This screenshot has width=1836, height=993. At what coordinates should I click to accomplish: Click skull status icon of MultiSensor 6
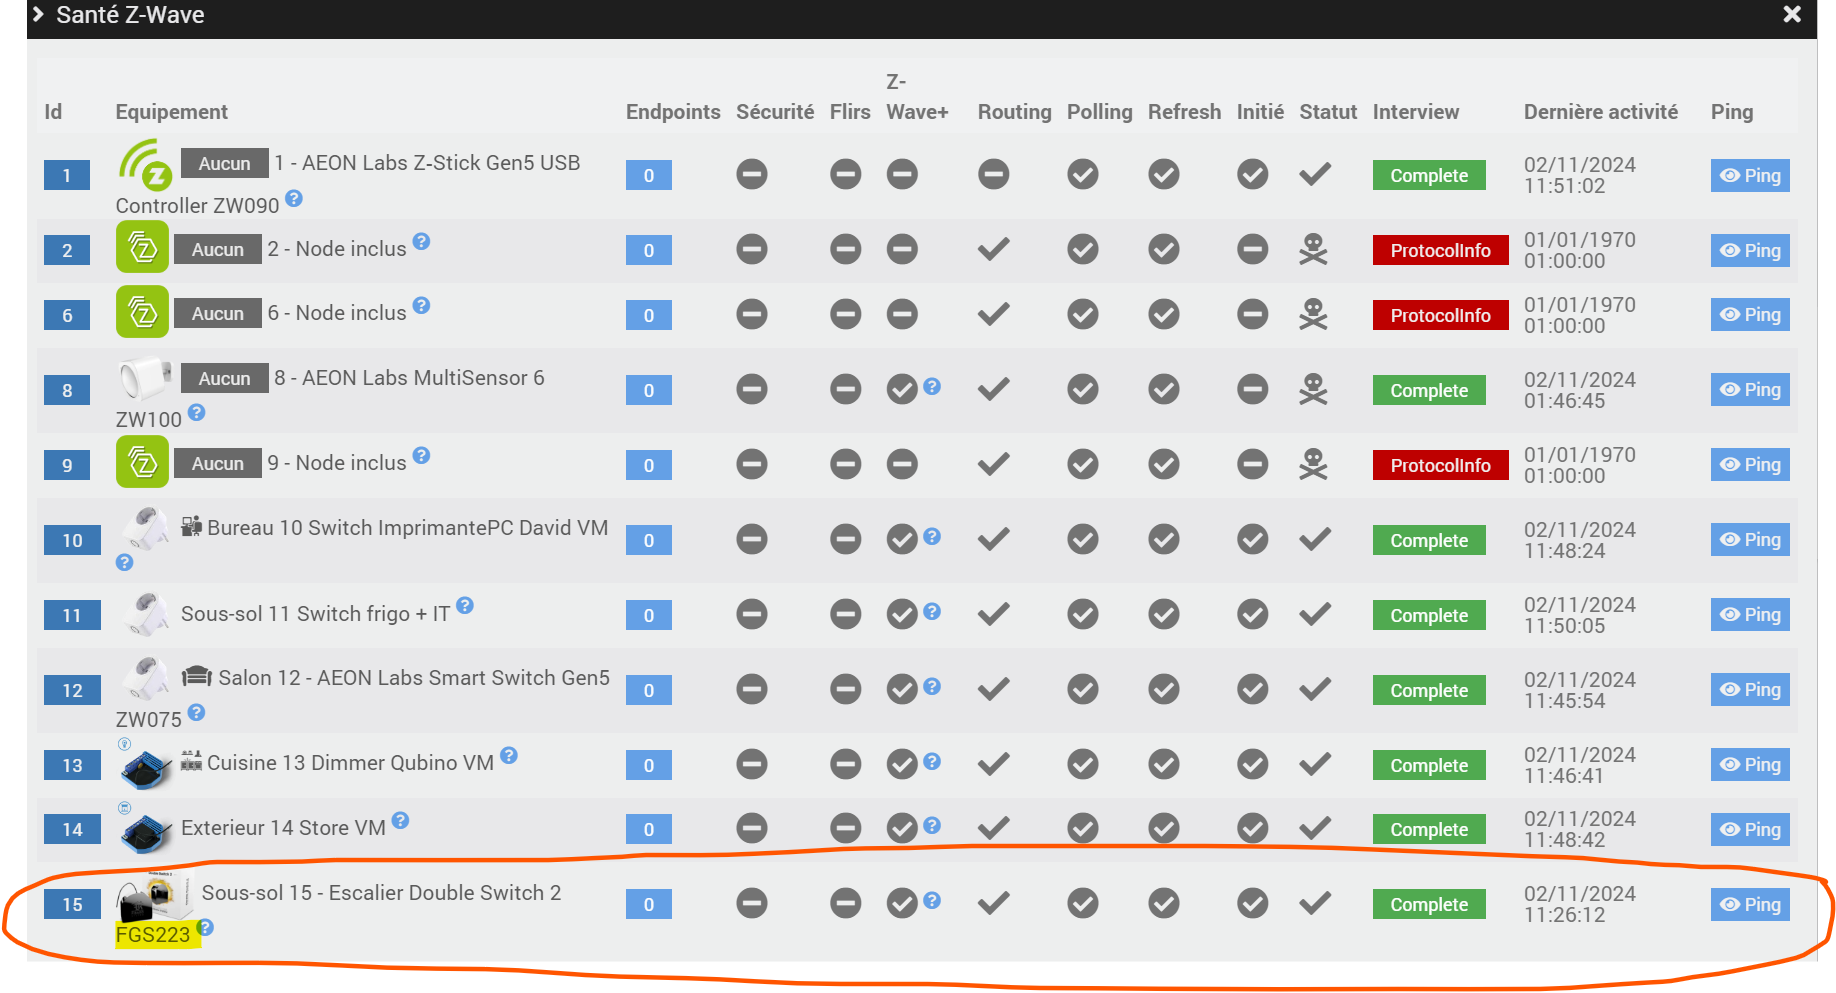pyautogui.click(x=1313, y=389)
